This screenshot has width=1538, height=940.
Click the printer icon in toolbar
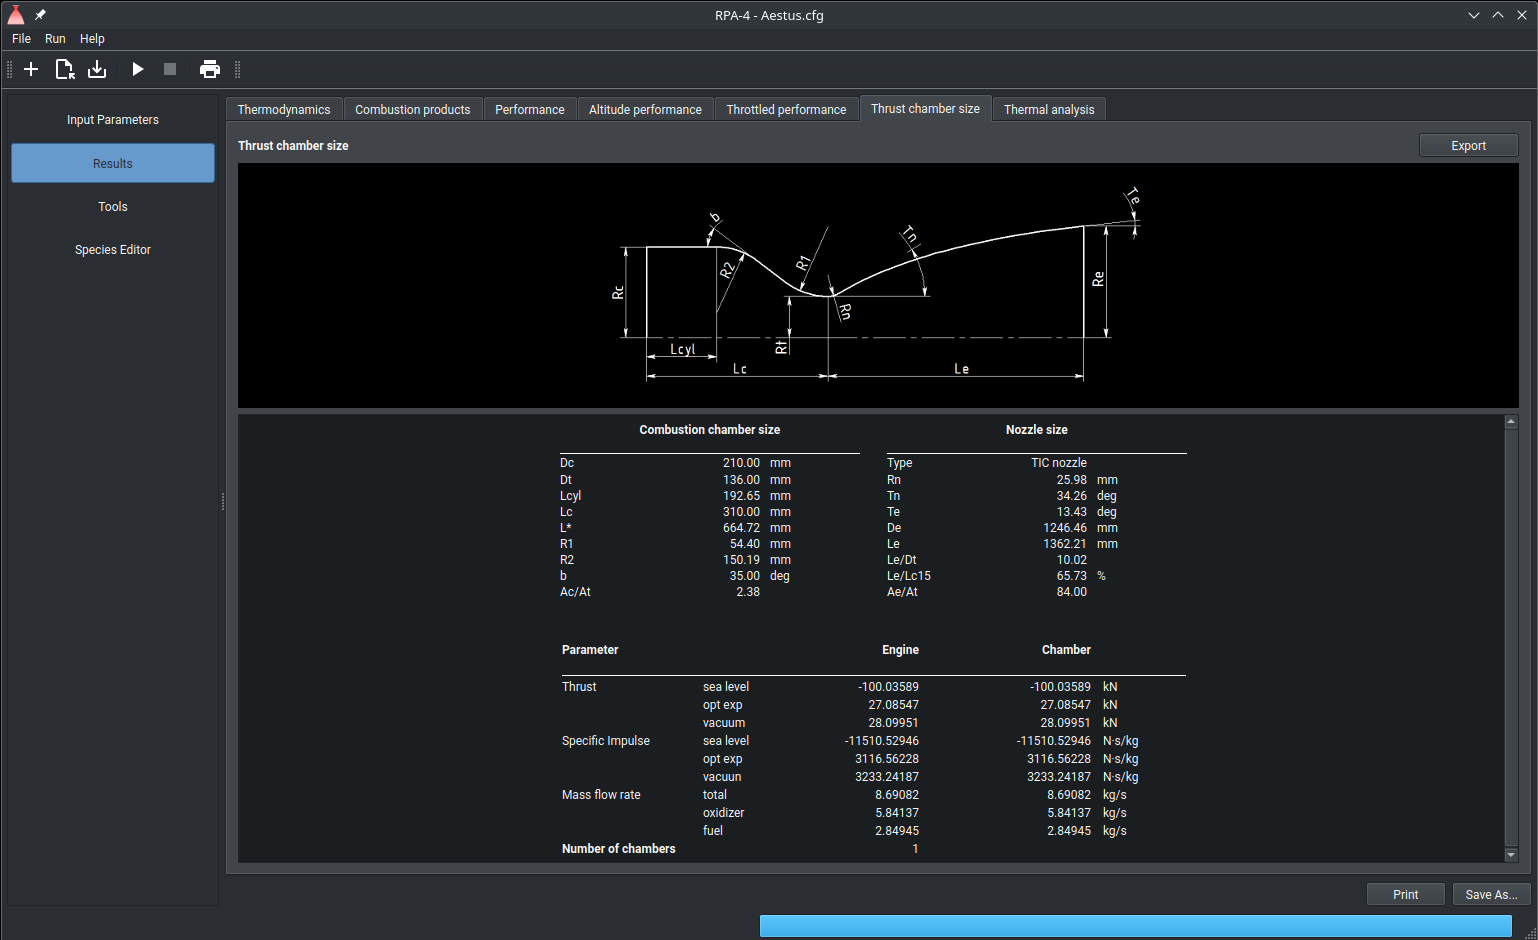coord(210,69)
